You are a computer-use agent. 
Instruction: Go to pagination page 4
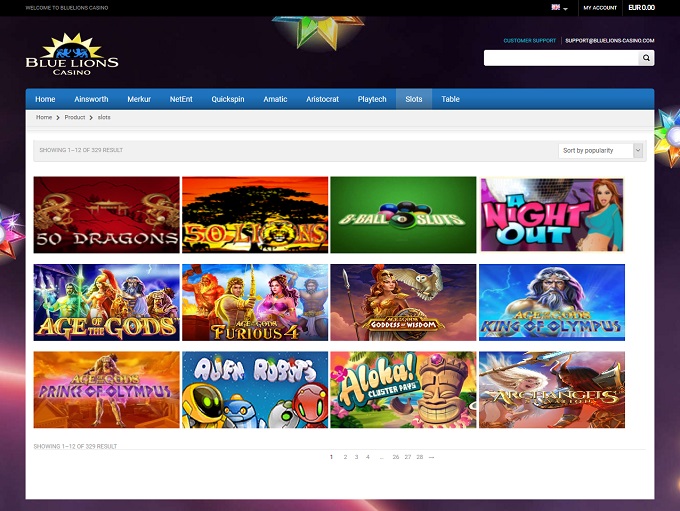(x=368, y=457)
